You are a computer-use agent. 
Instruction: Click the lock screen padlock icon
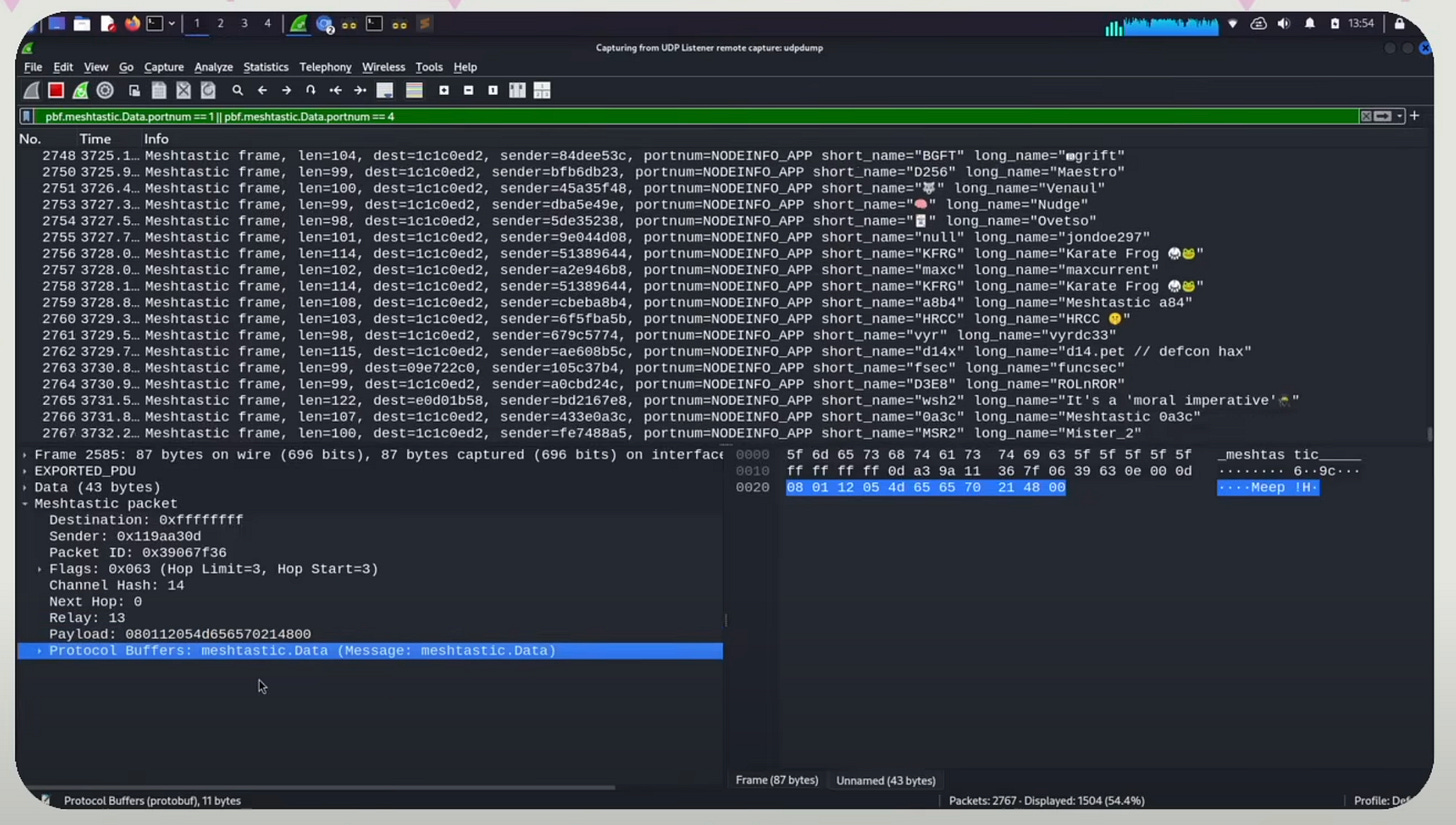[1400, 24]
